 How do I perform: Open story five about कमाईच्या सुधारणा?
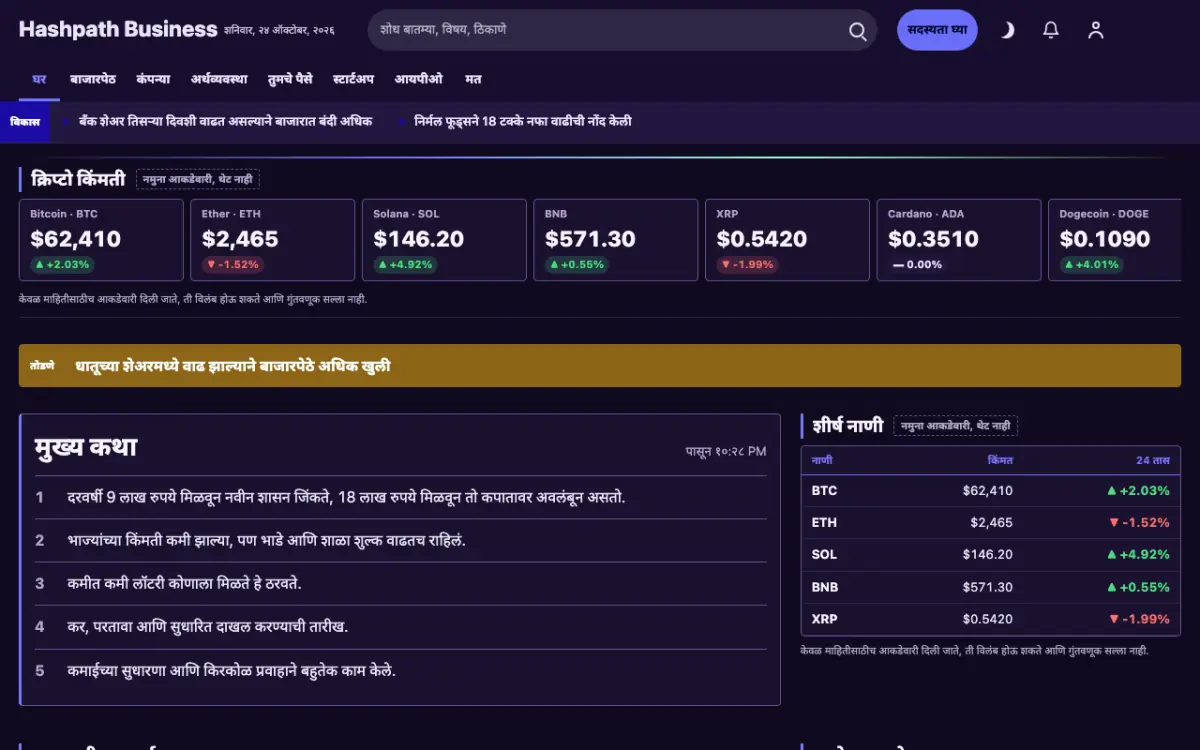231,670
